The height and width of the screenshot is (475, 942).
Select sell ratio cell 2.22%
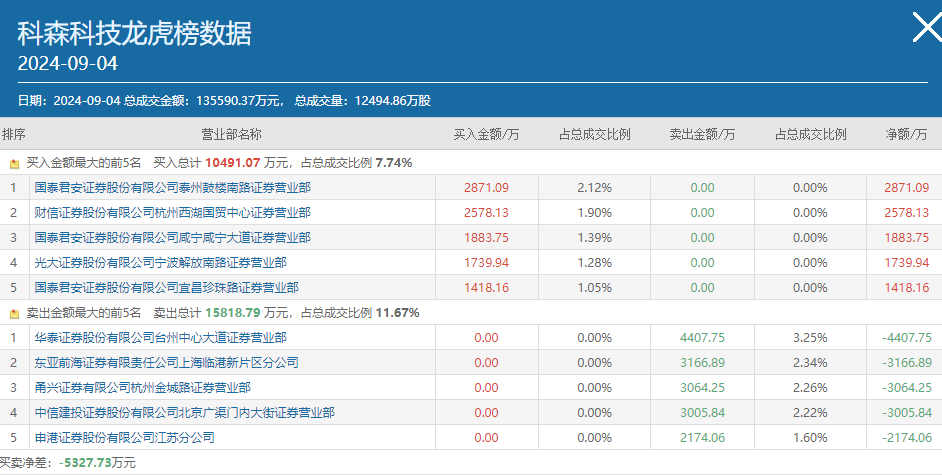pos(810,413)
